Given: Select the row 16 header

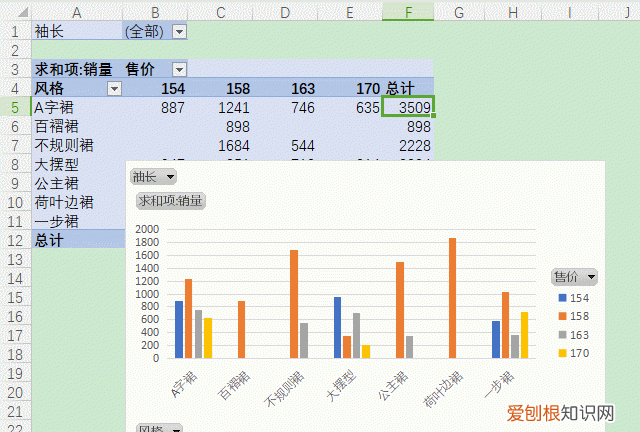Looking at the screenshot, I should 15,316.
